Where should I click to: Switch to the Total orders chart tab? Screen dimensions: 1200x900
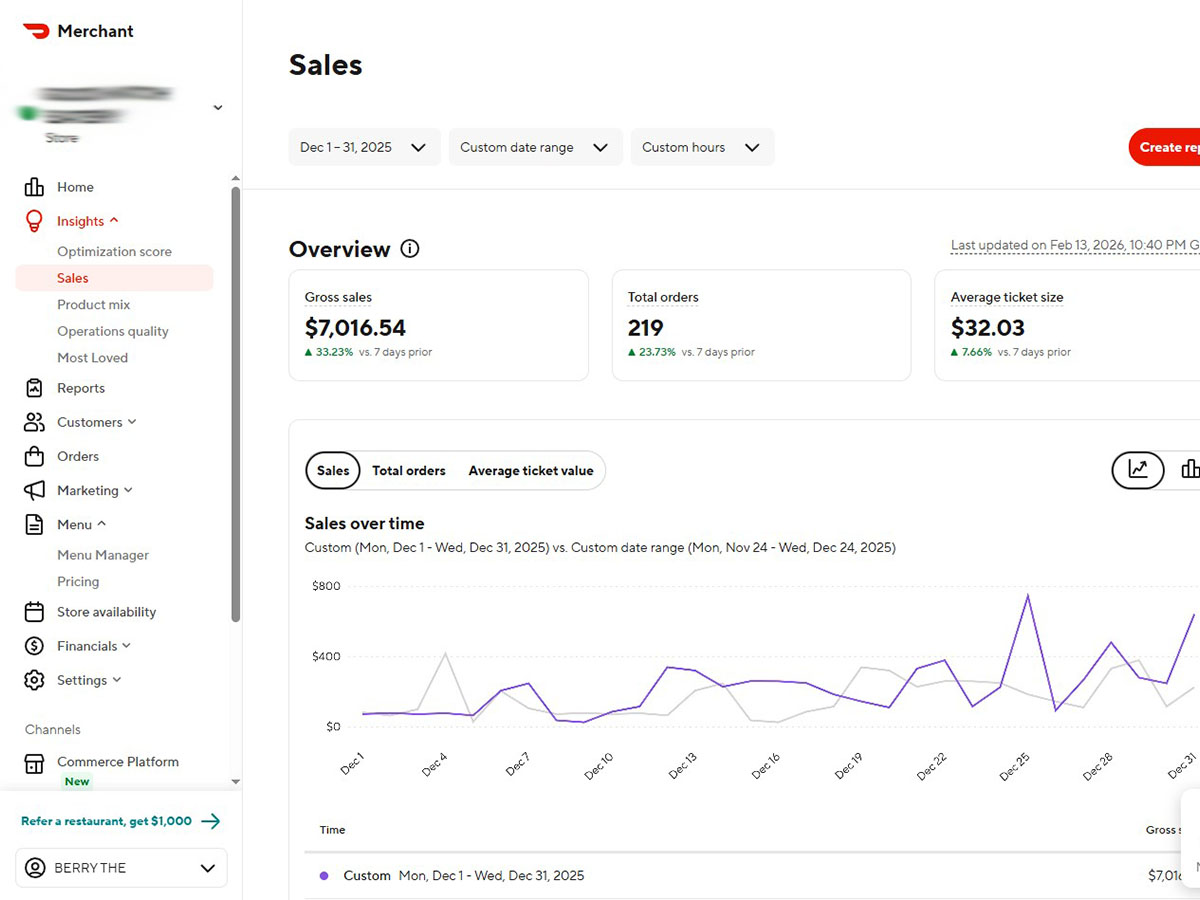(x=408, y=470)
